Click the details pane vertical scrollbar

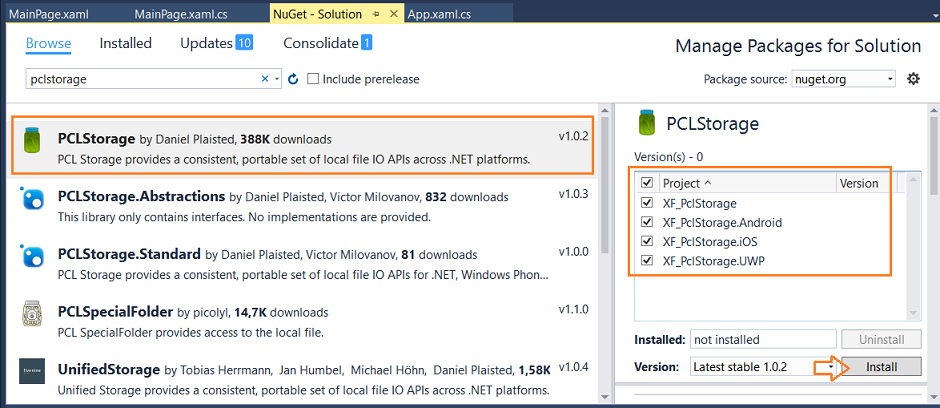click(934, 156)
